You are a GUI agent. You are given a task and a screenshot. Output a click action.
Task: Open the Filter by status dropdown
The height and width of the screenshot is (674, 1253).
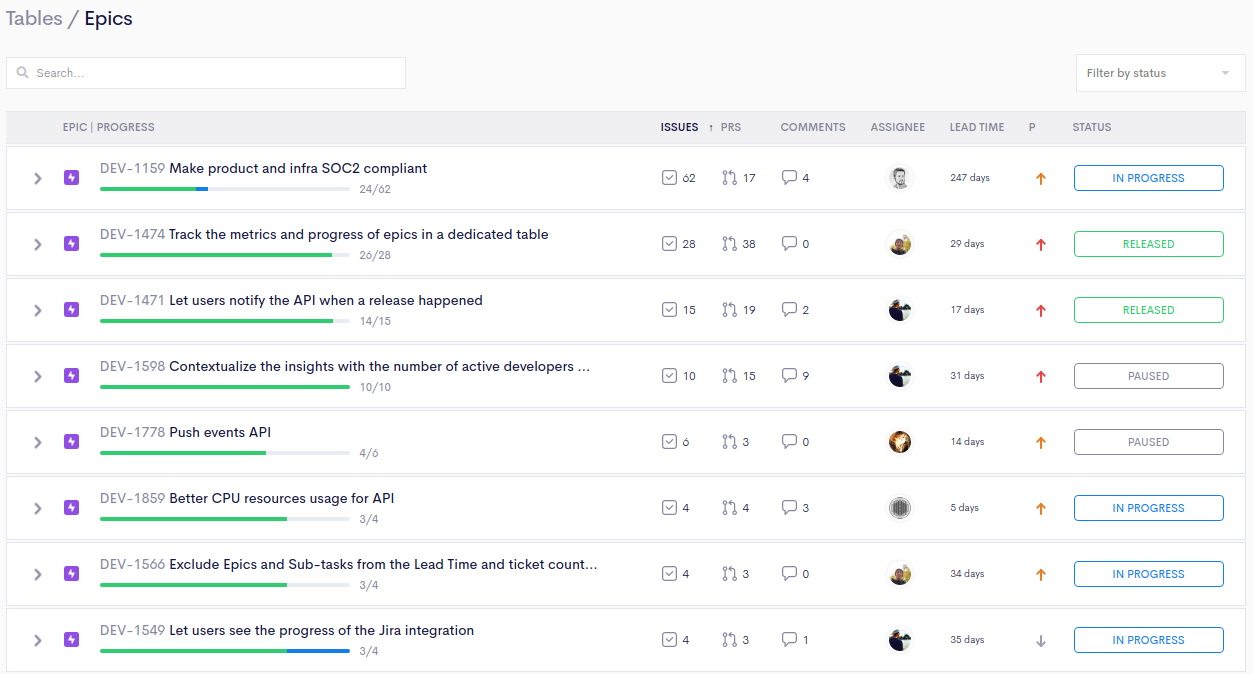pos(1160,73)
